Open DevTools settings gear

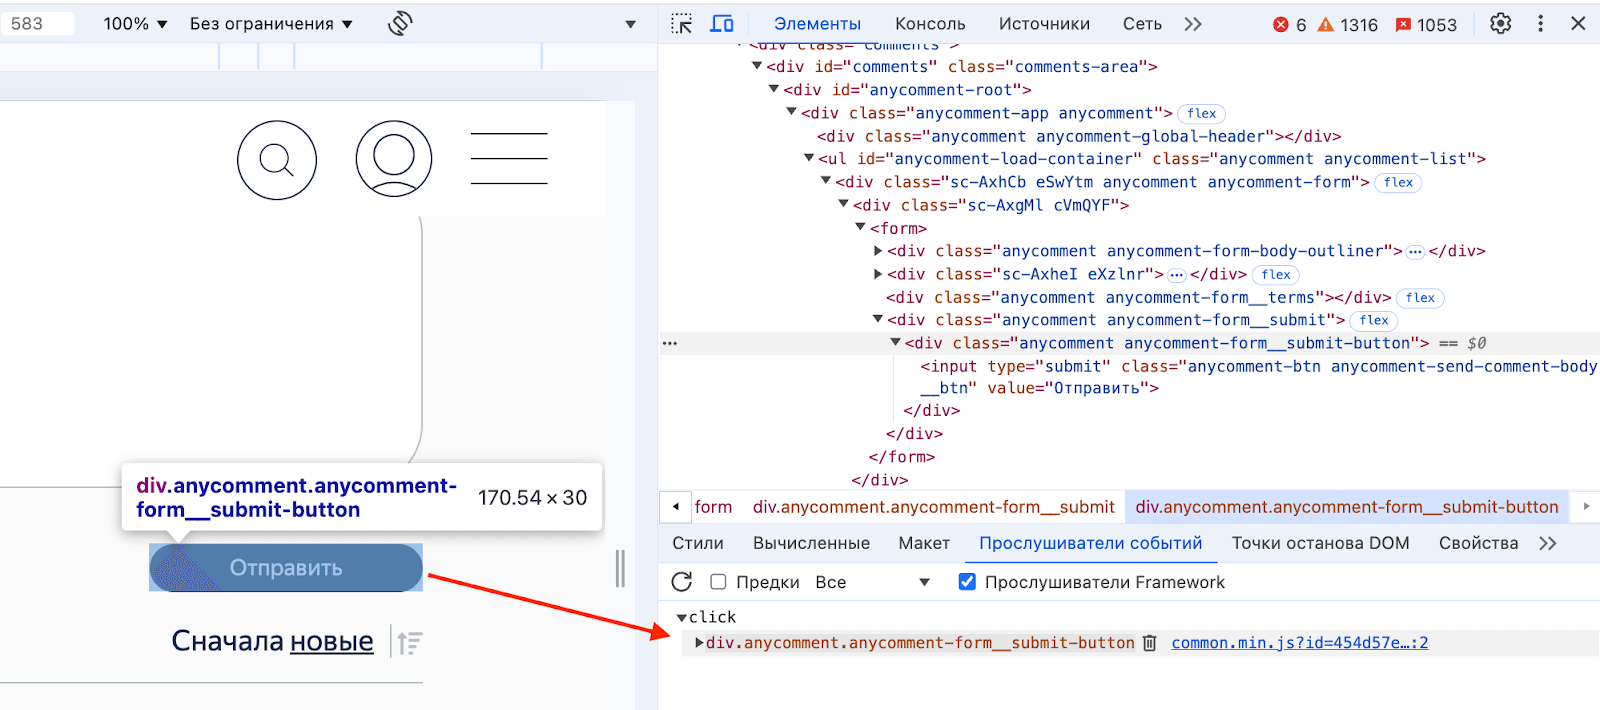point(1500,24)
